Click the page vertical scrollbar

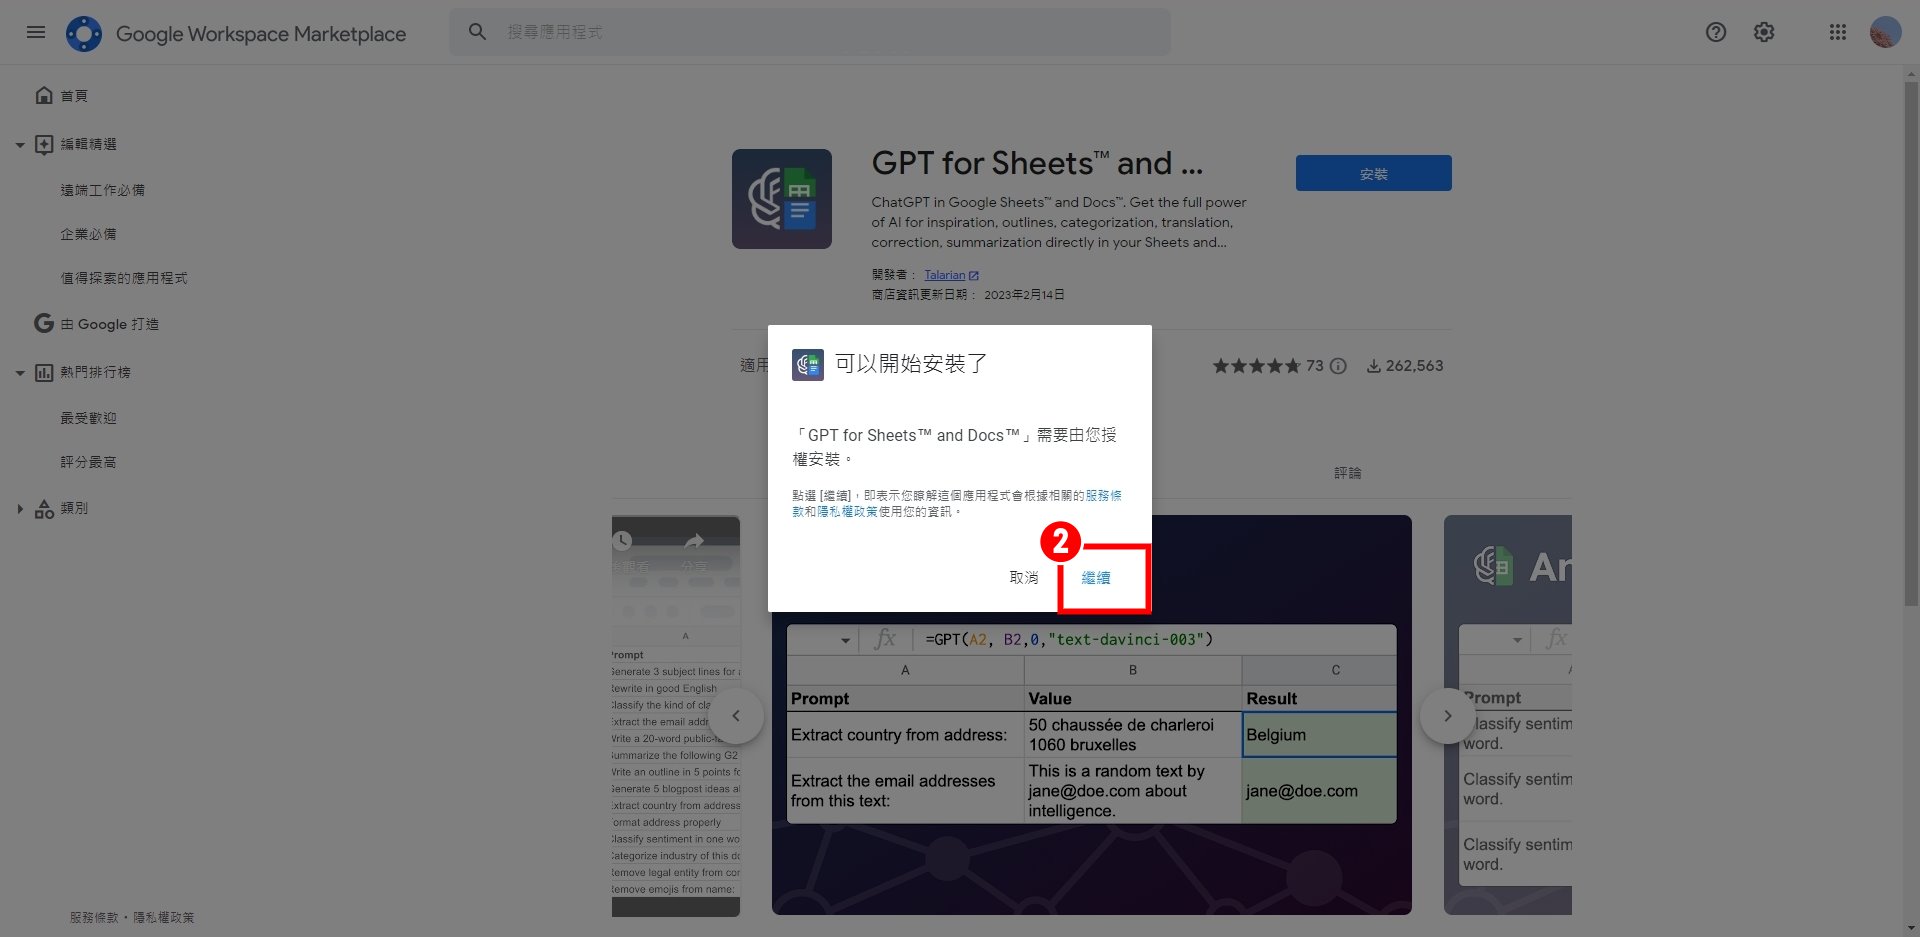point(1912,345)
